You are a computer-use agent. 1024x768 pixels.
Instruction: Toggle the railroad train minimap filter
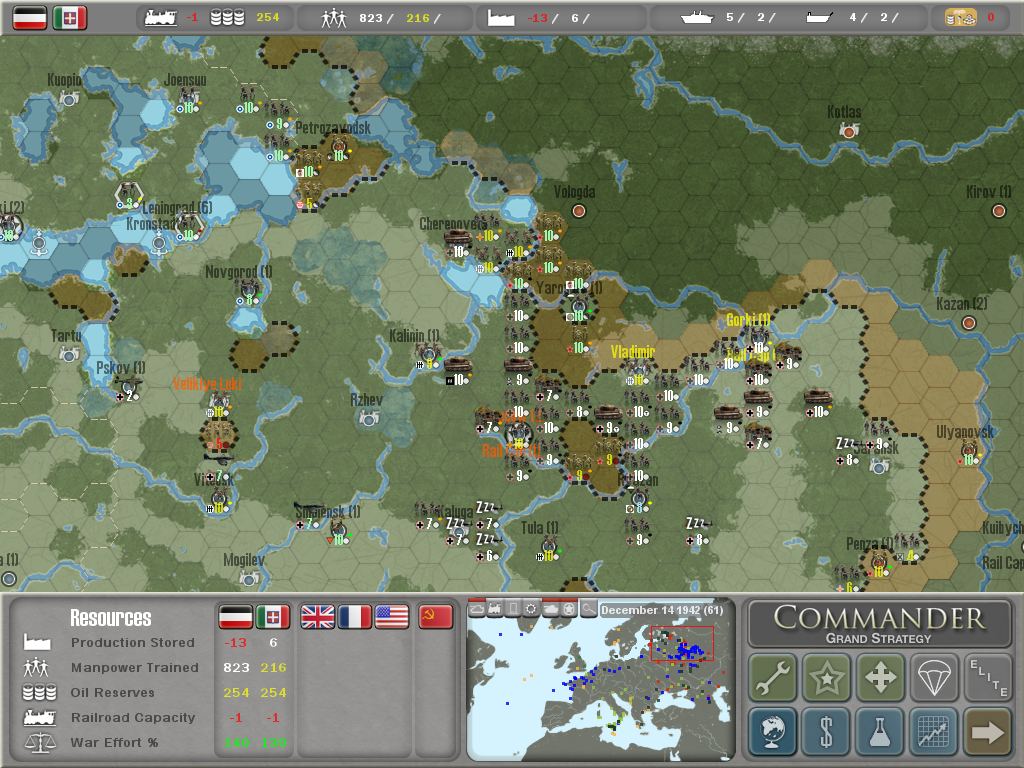point(495,609)
